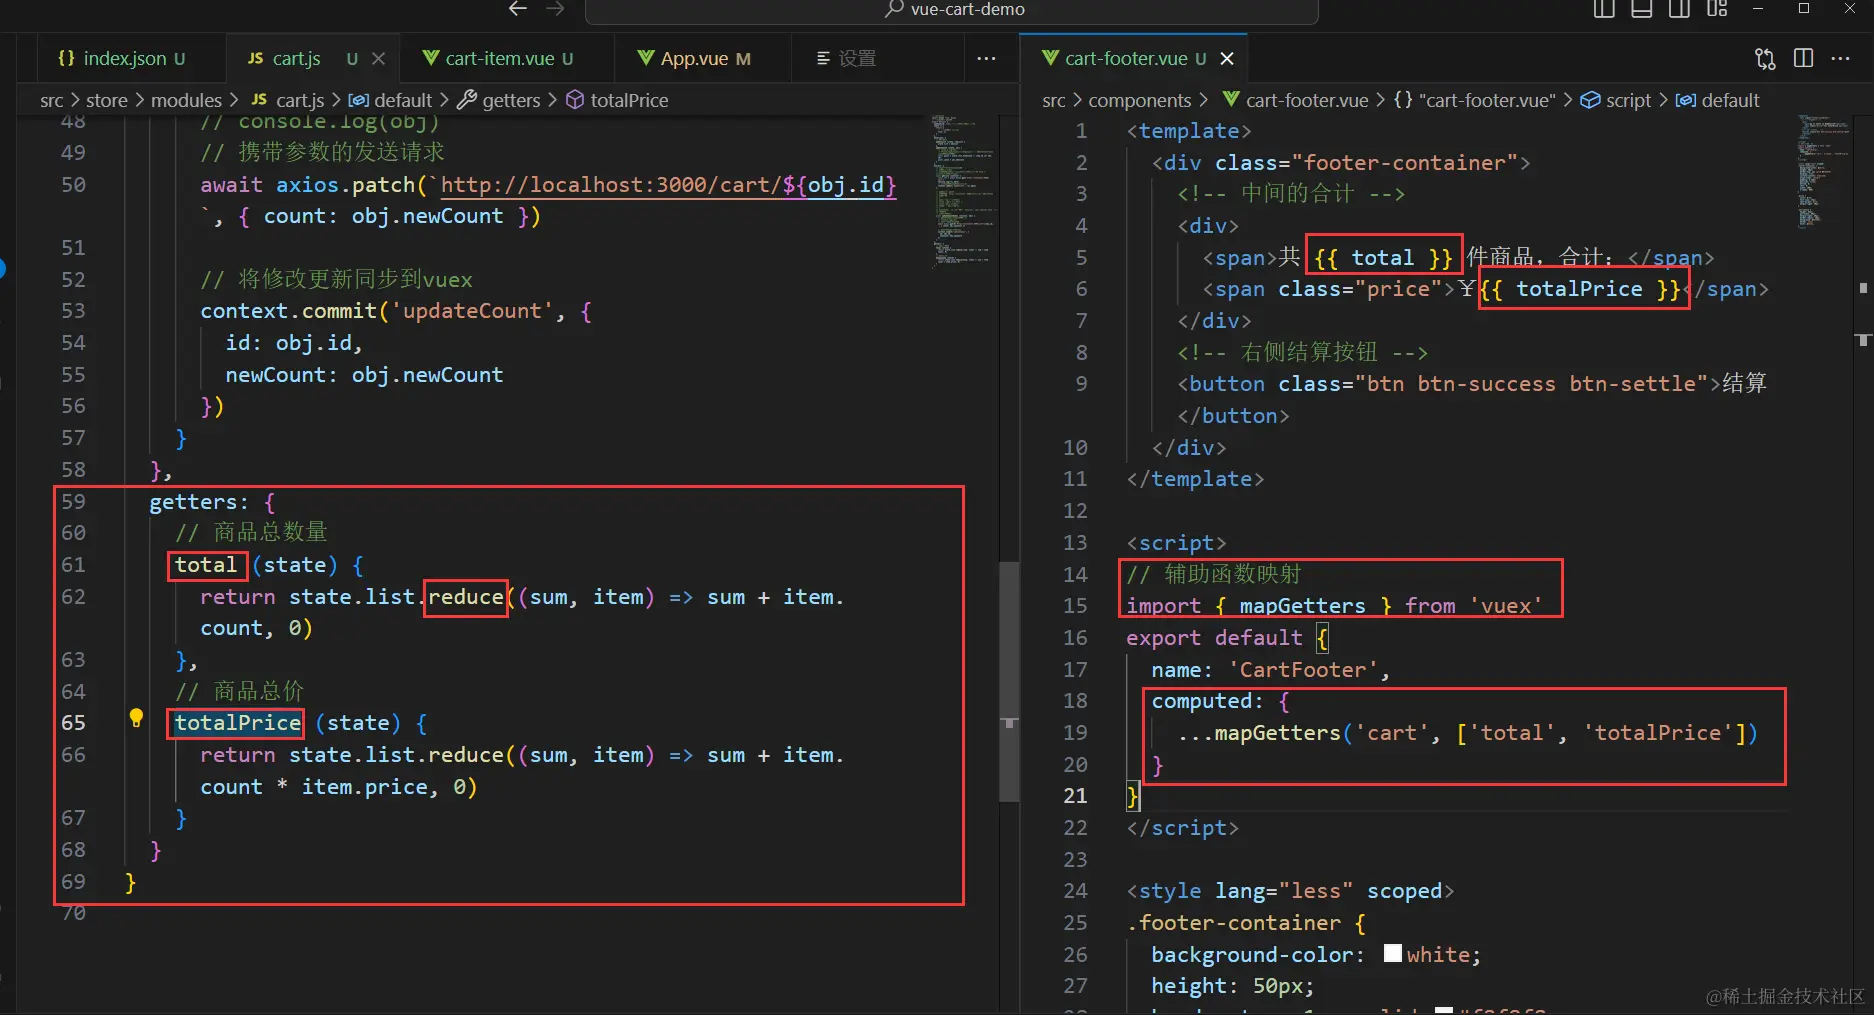
Task: Click 'getters' breadcrumb segment
Action: (x=511, y=100)
